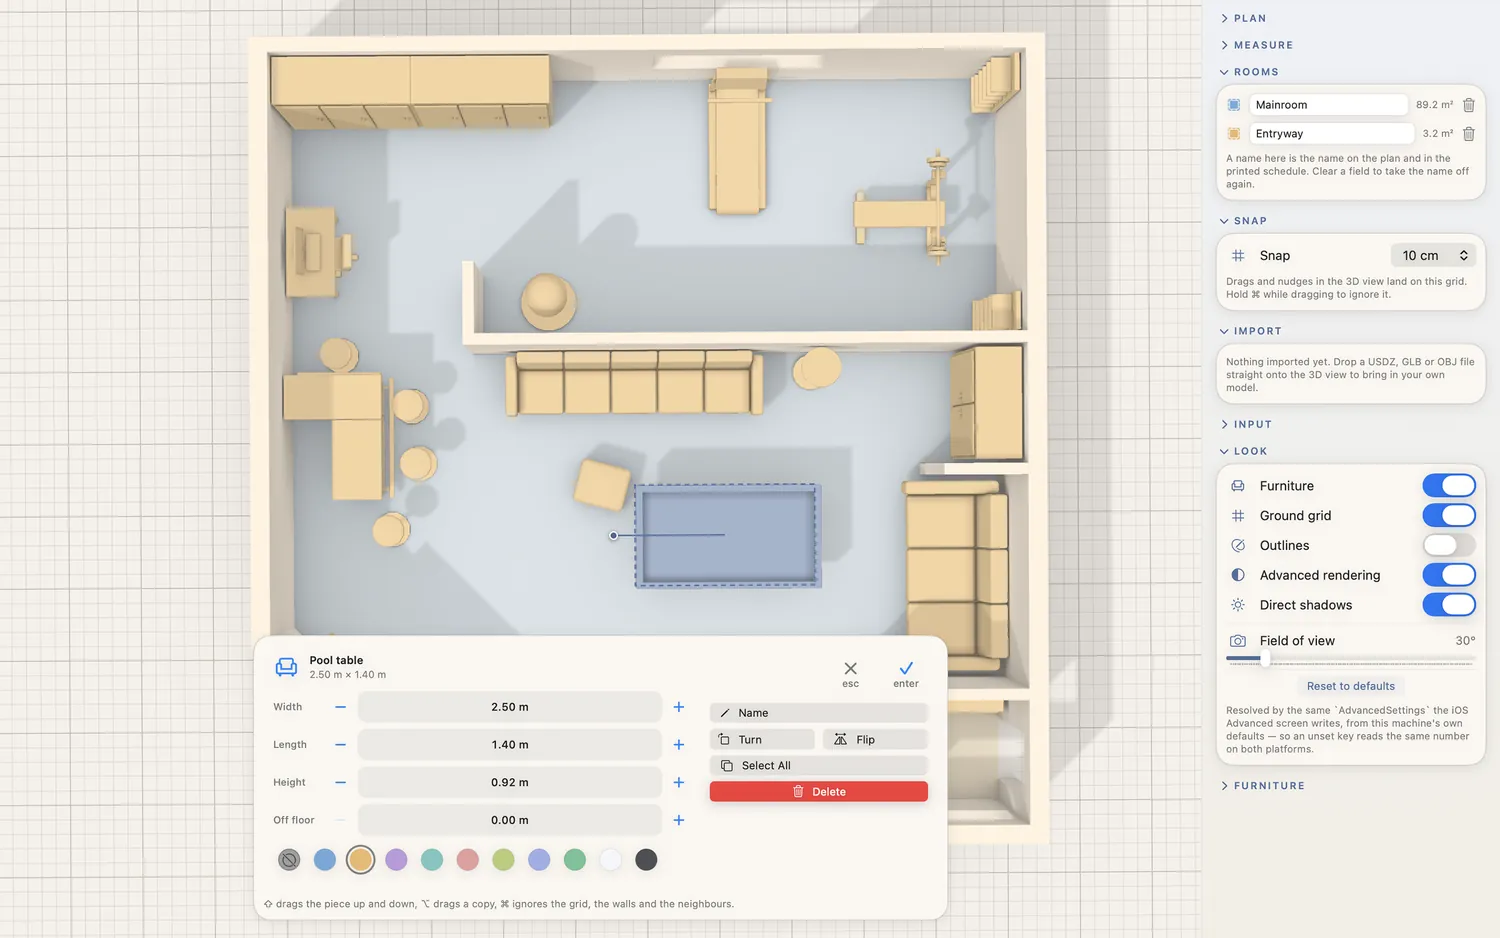This screenshot has height=938, width=1500.
Task: Click the blue Mainroom color square
Action: click(1234, 105)
